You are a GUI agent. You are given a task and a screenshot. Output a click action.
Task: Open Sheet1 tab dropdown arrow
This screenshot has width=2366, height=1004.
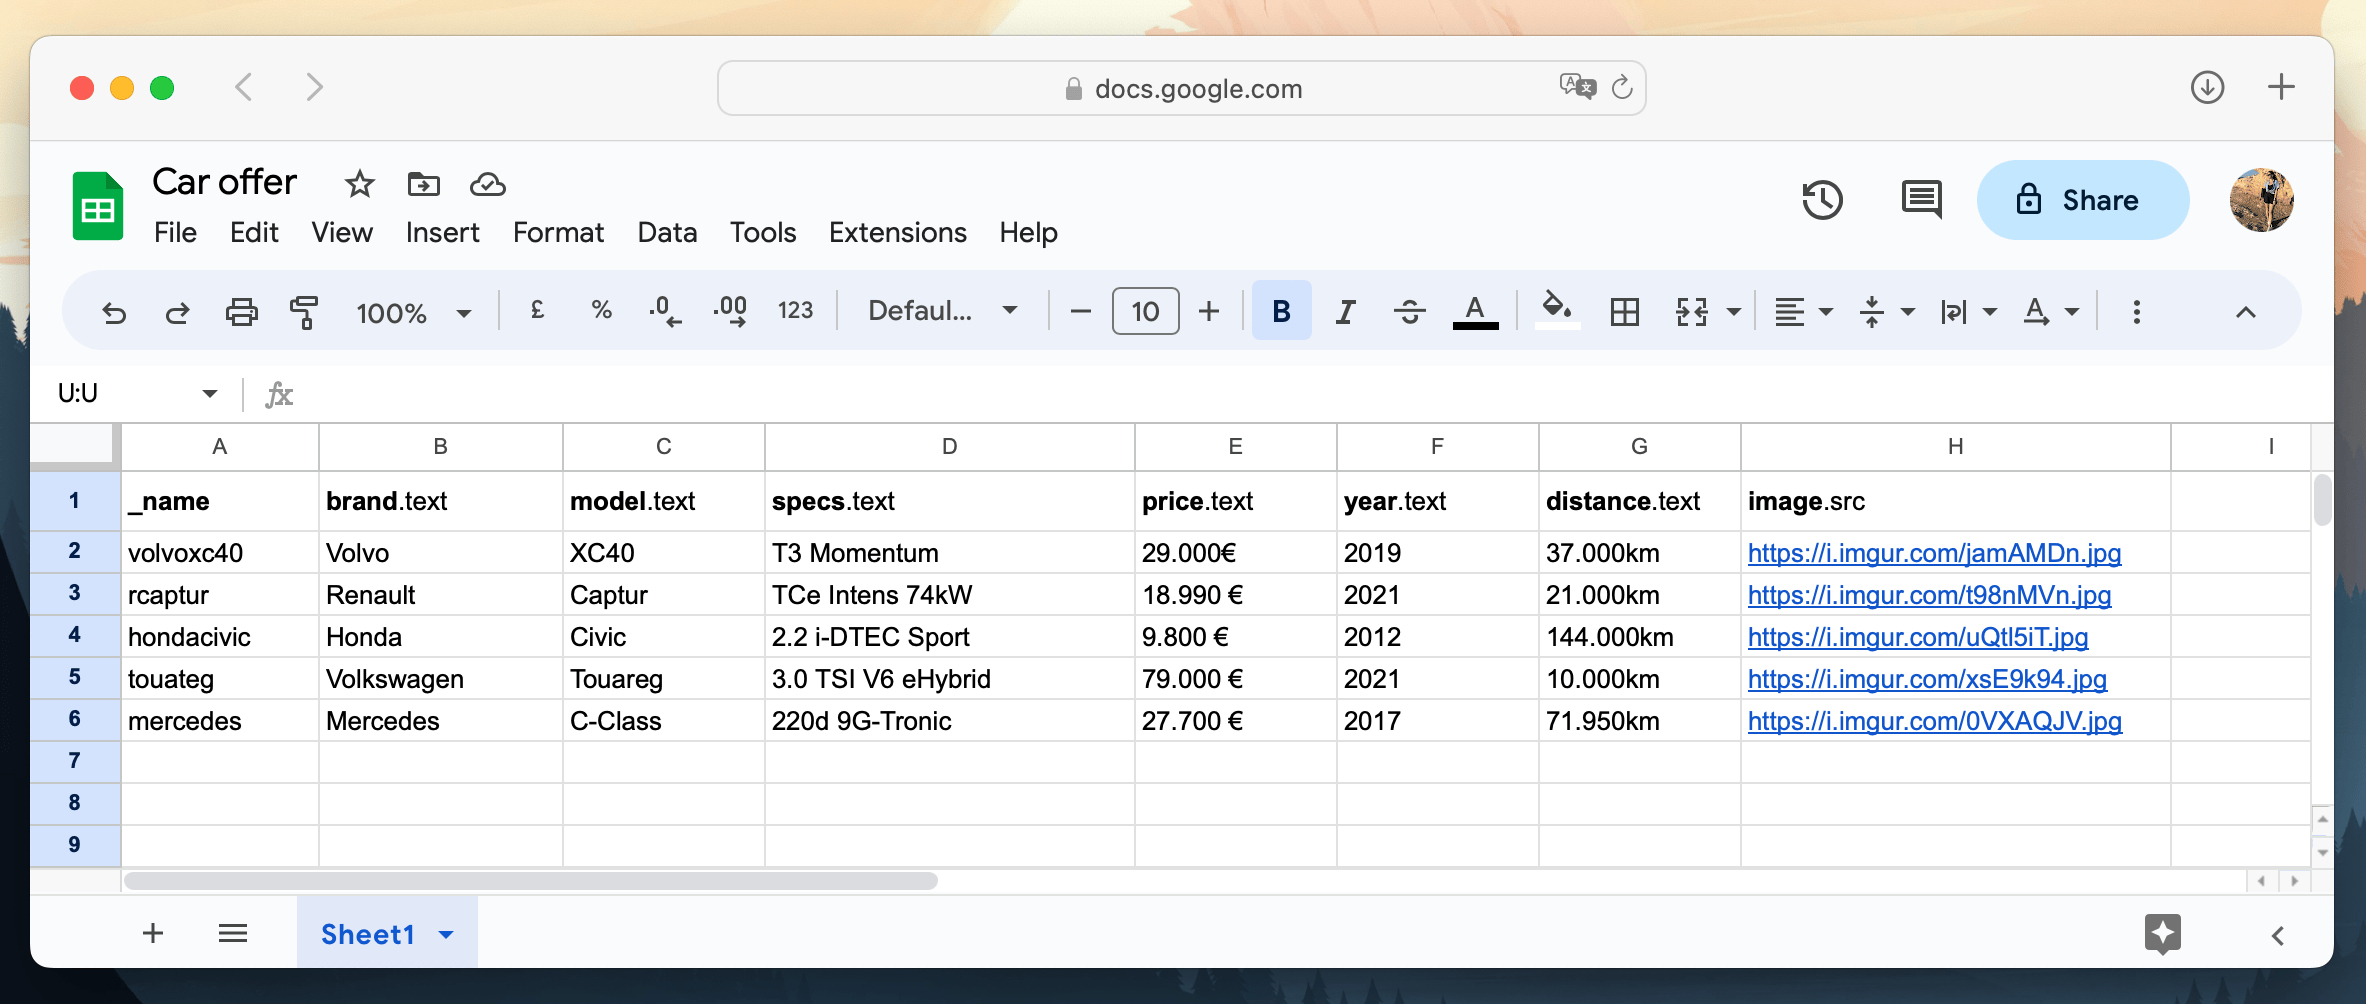(446, 935)
